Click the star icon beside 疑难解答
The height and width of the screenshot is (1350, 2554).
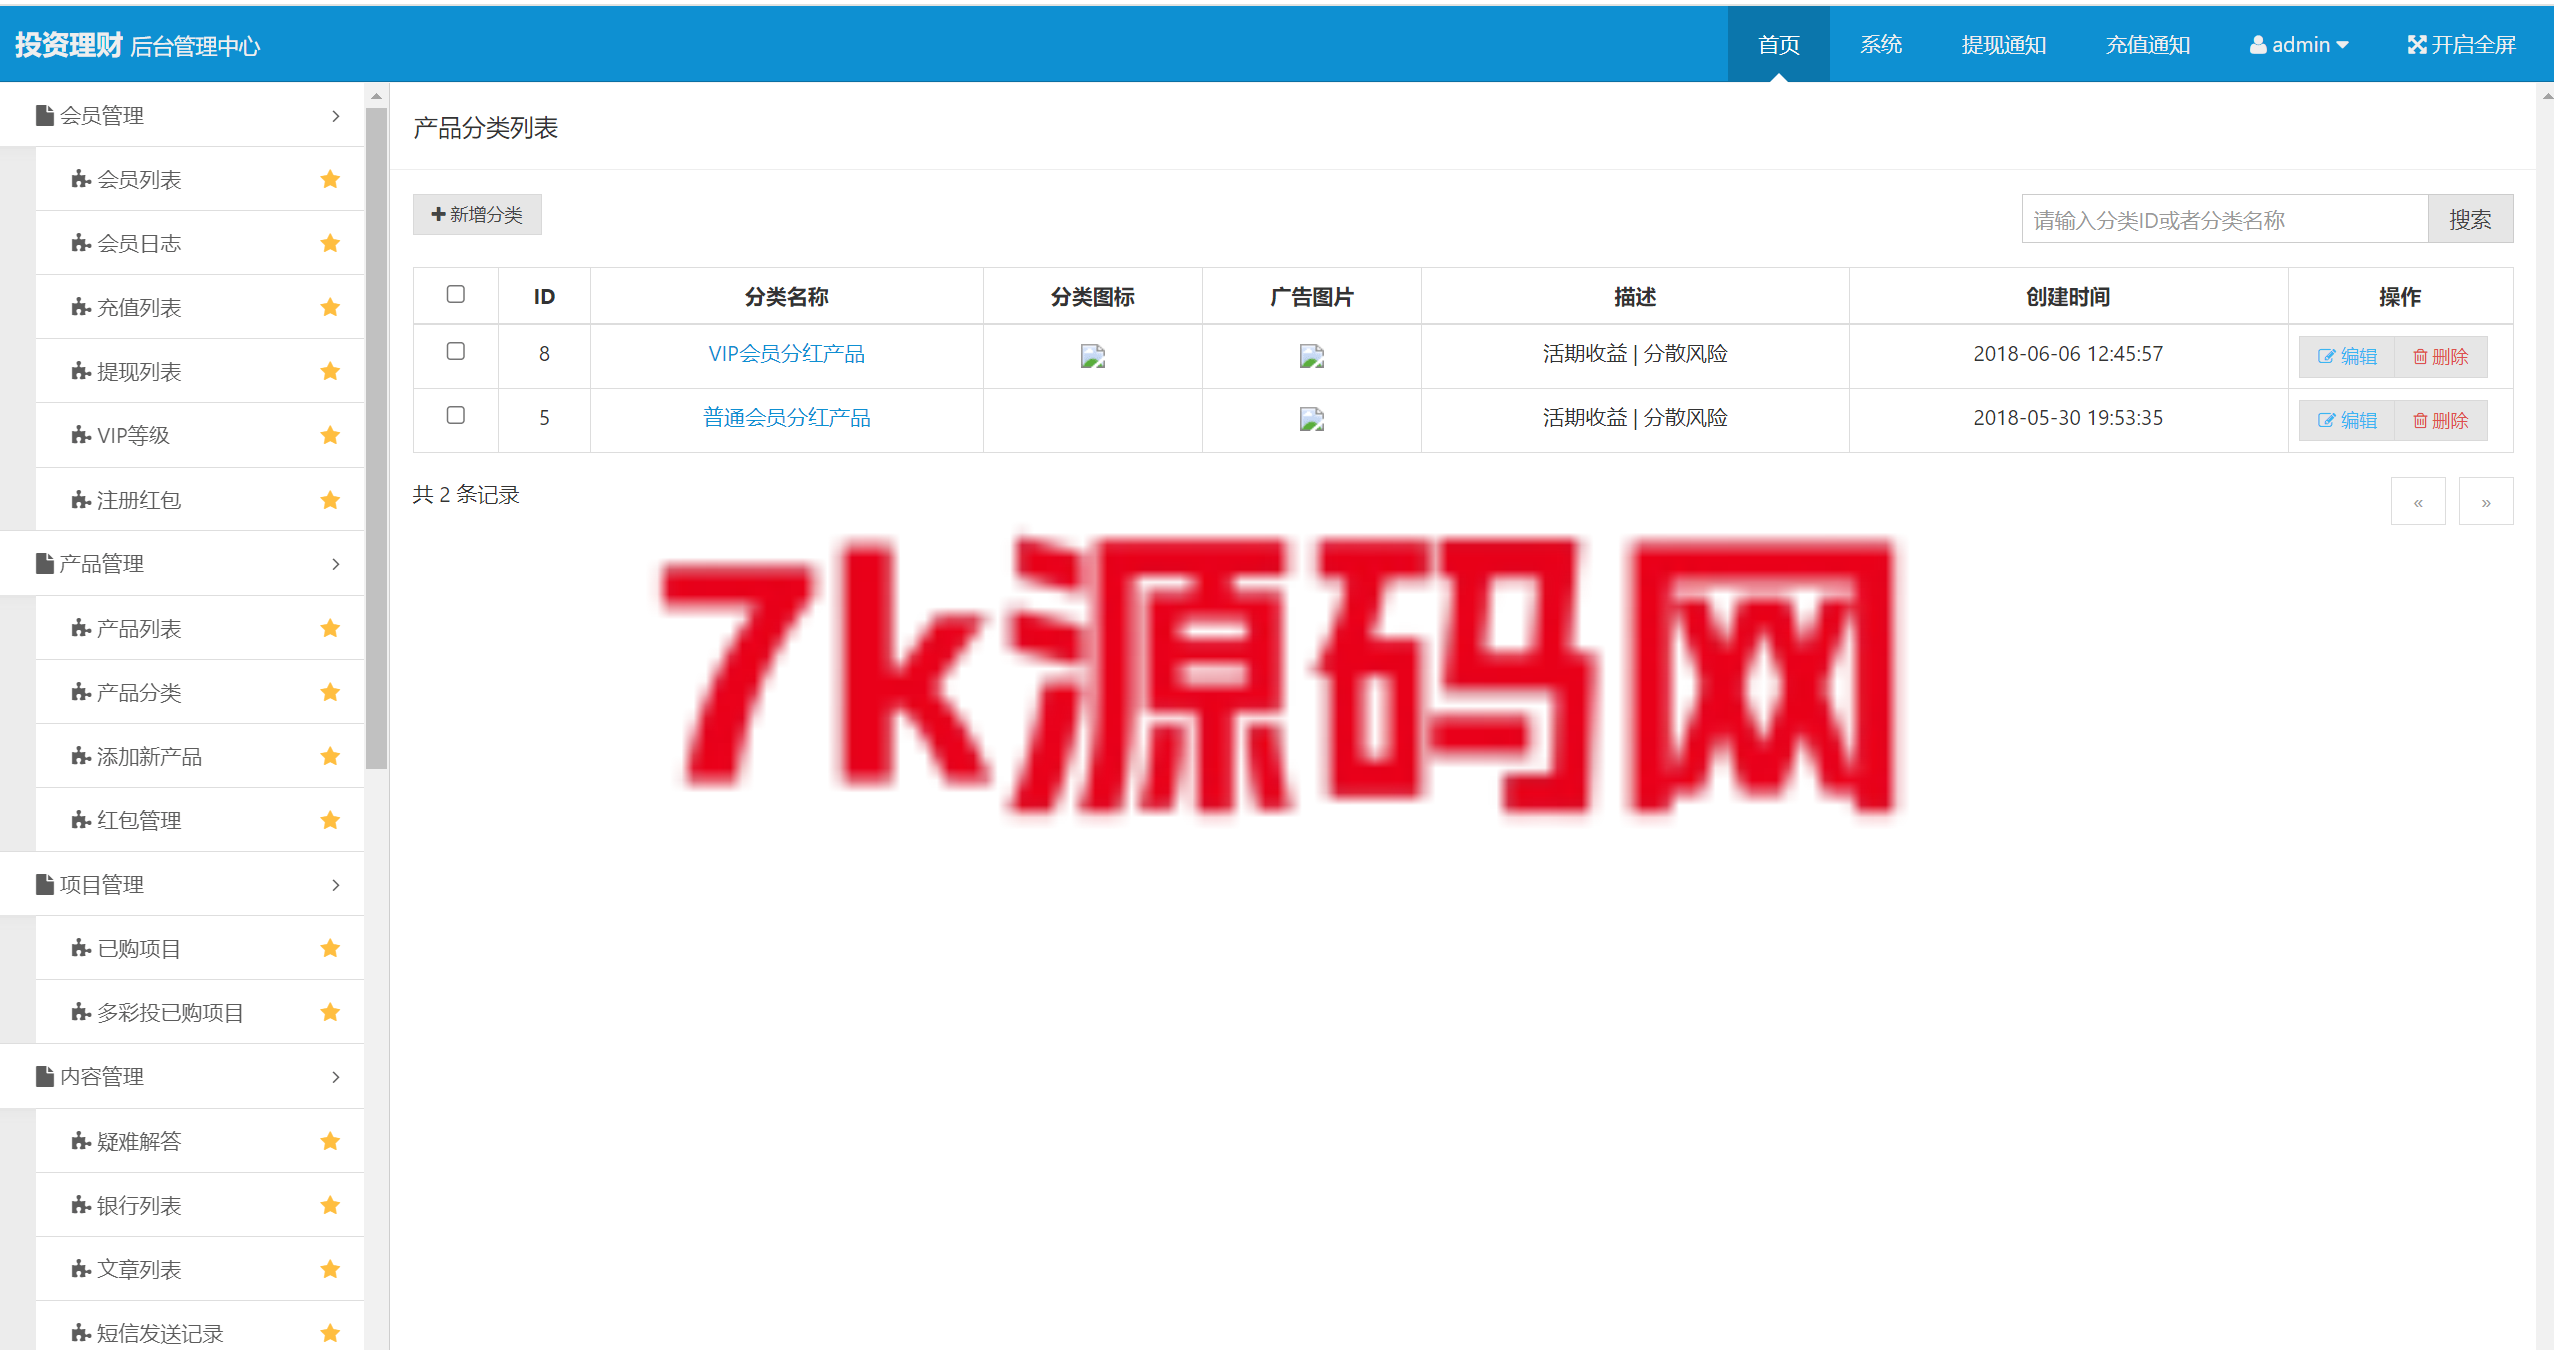click(330, 1141)
